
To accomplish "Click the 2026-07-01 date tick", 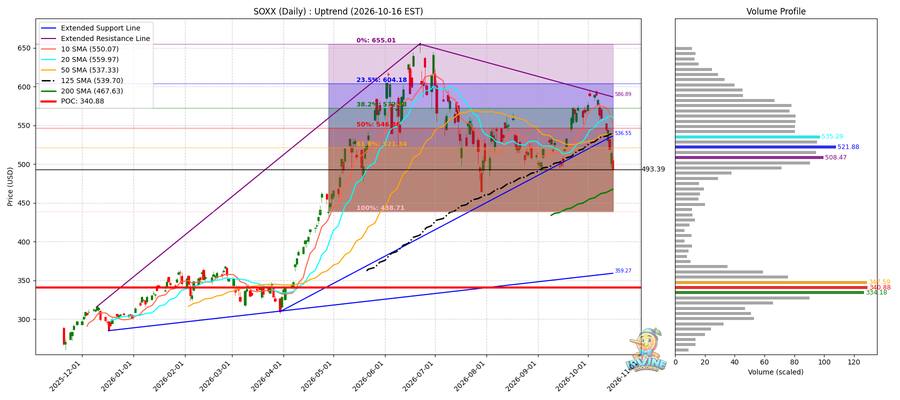I will 421,376.
